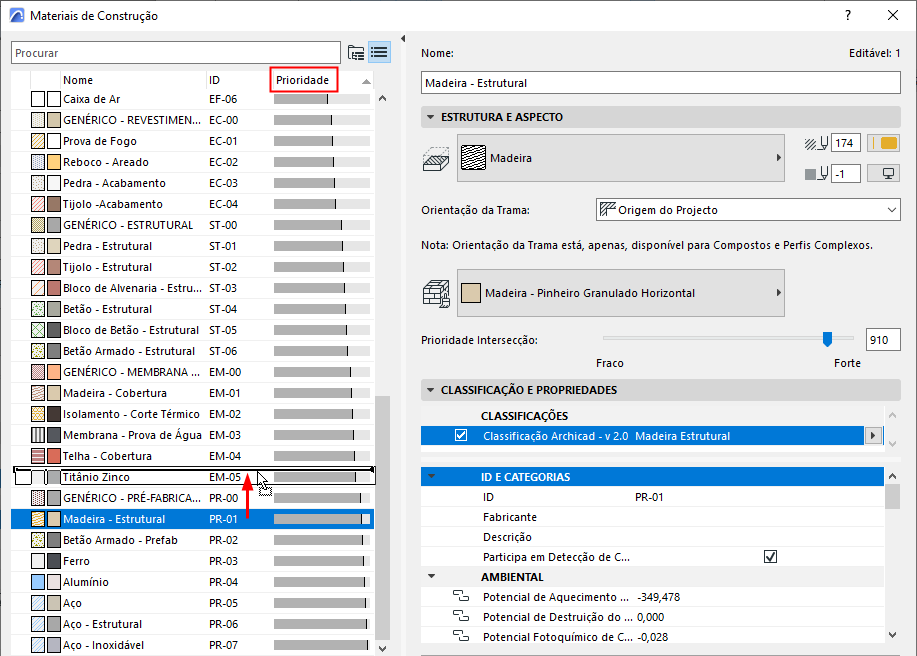This screenshot has width=917, height=656.
Task: Click the fill icon of Telha - Cobertura
Action: [x=38, y=456]
